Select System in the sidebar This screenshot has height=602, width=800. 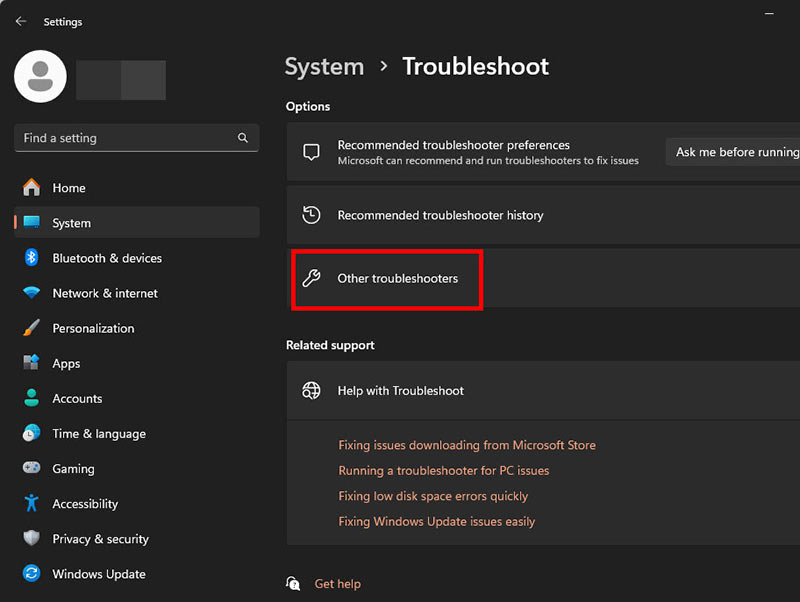(x=137, y=222)
